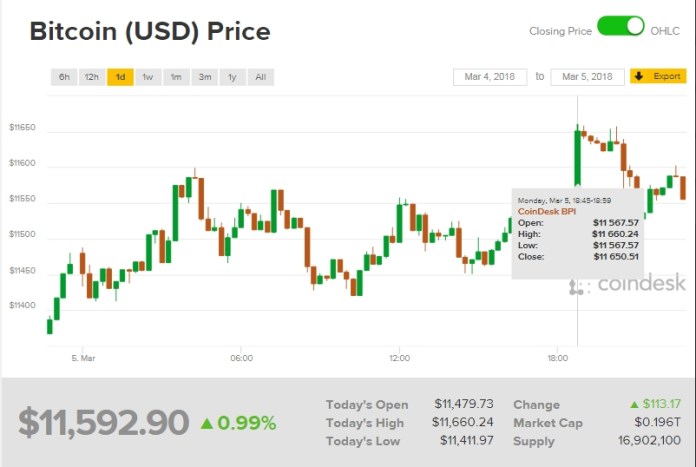Viewport: 696px width, 467px height.
Task: Toggle the Closing Price / OHLC switch
Action: click(620, 27)
